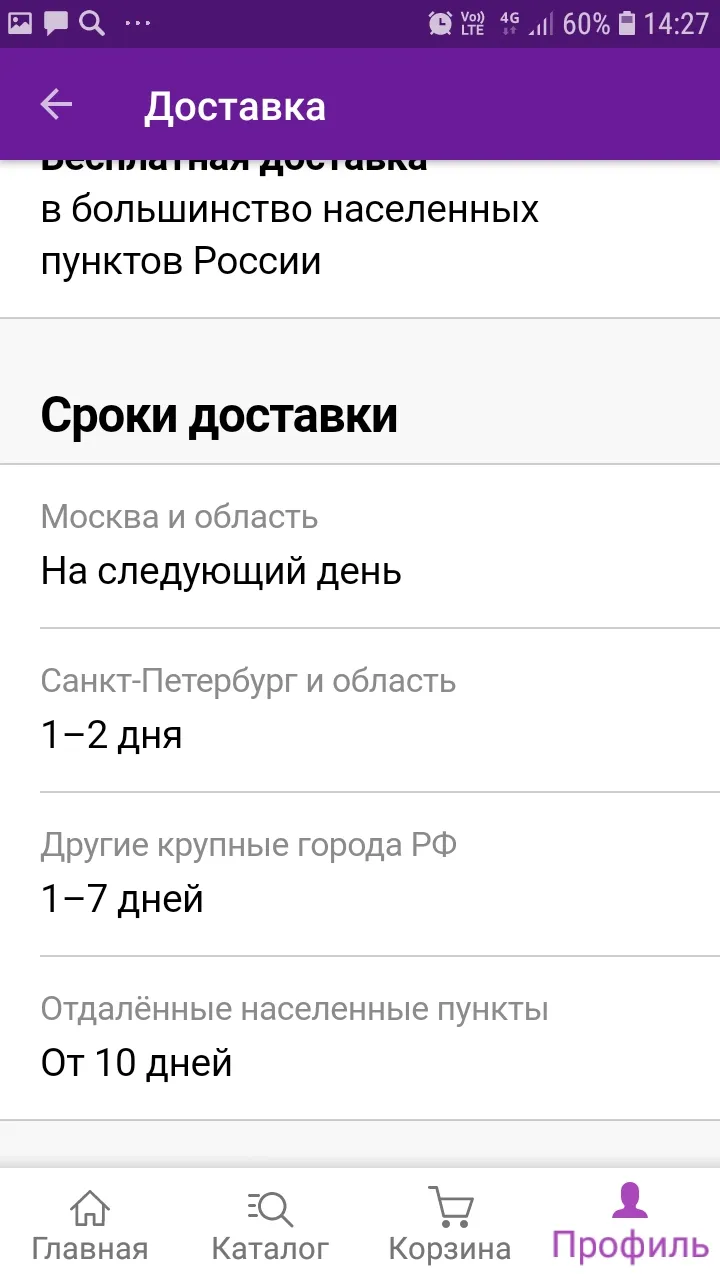
Task: Select the Москва и область row
Action: point(360,546)
